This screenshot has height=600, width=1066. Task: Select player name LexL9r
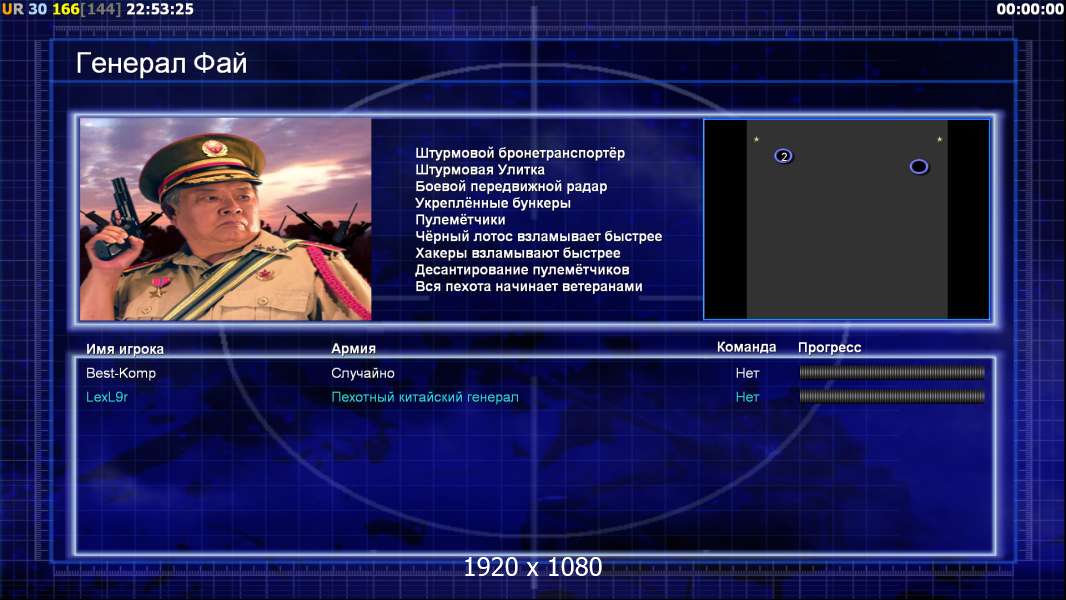click(107, 397)
